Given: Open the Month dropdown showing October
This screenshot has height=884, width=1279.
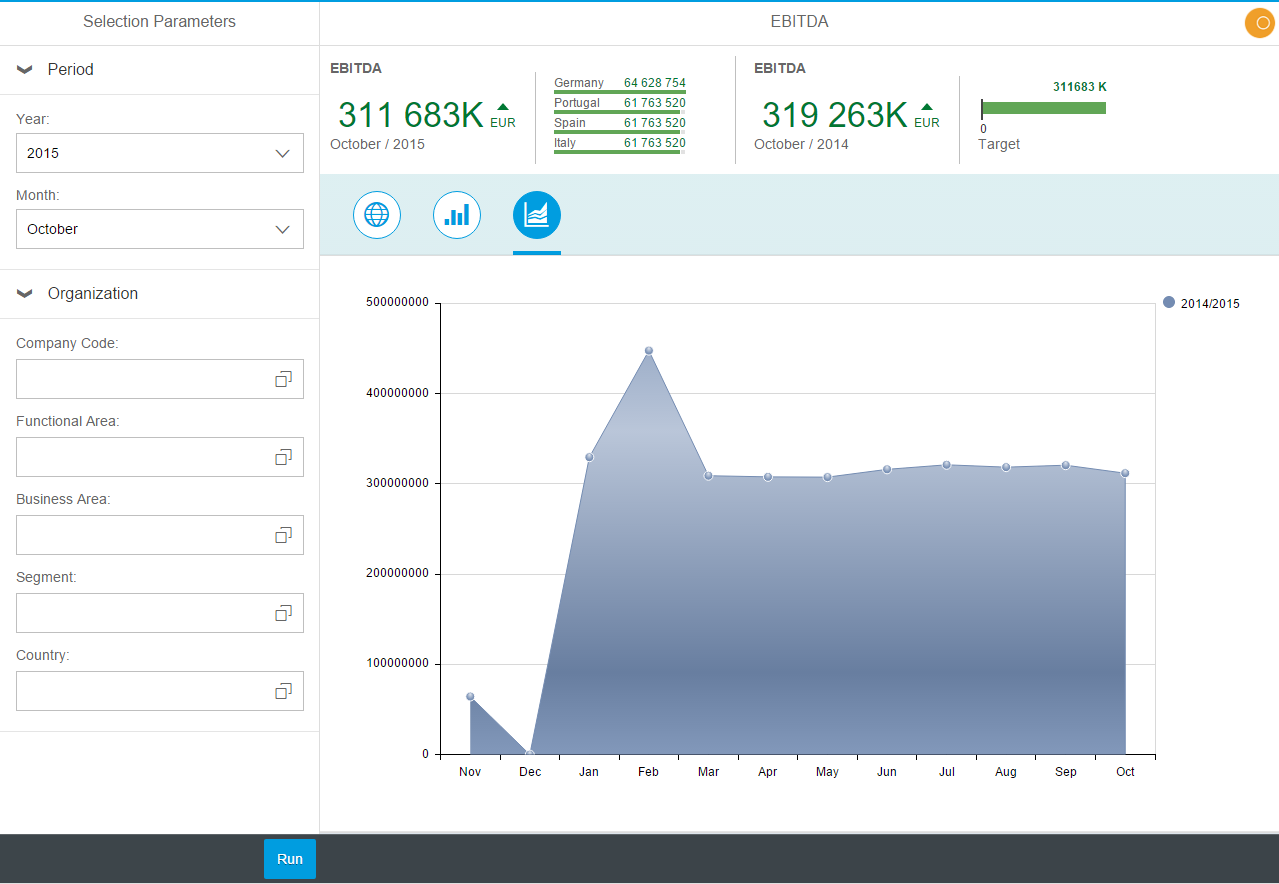Looking at the screenshot, I should pos(160,229).
